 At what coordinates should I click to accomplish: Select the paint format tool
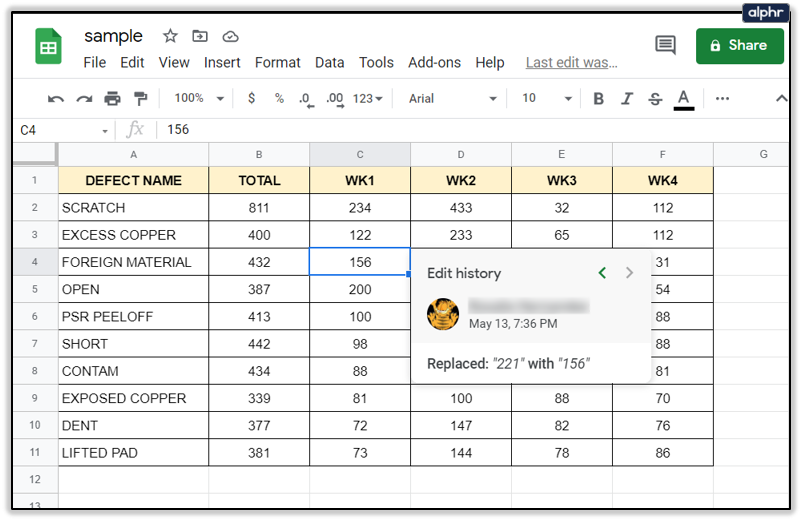click(x=140, y=99)
